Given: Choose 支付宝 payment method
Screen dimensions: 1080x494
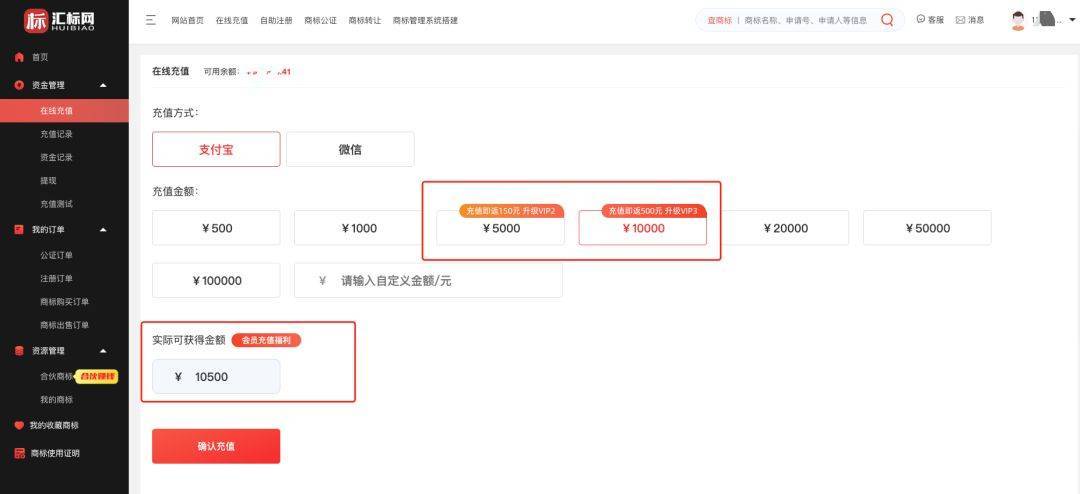Looking at the screenshot, I should tap(216, 150).
